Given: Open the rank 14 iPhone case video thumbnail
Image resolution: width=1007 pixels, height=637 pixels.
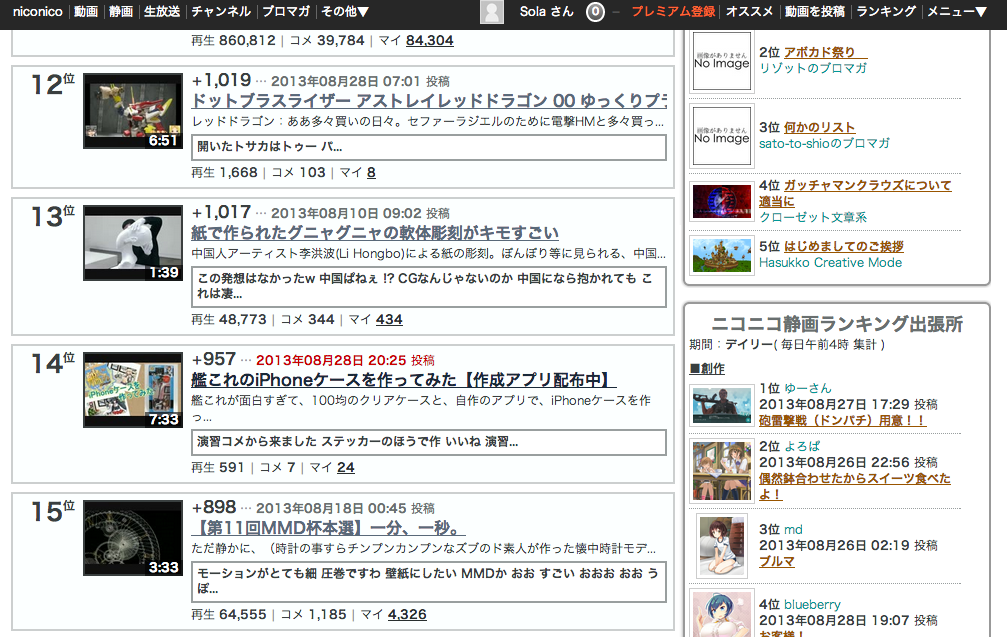Looking at the screenshot, I should click(133, 390).
